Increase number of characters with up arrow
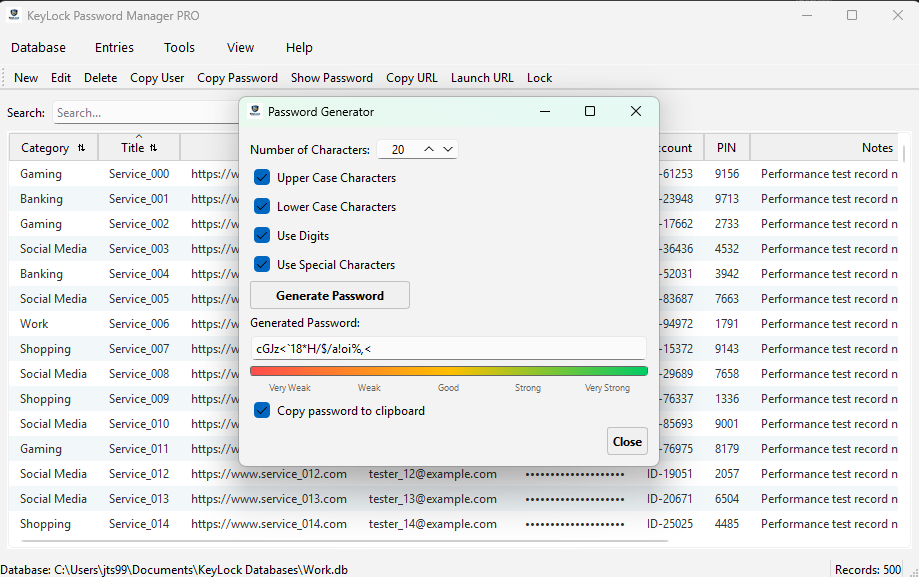Image resolution: width=919 pixels, height=577 pixels. [429, 150]
